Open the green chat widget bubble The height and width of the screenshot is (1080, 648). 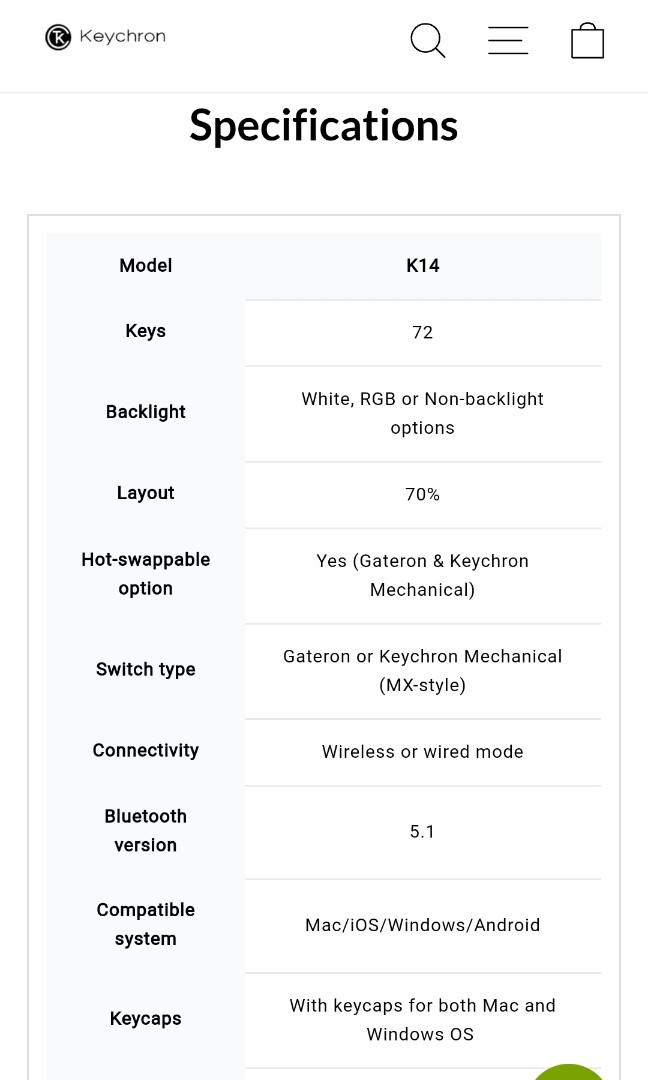(x=569, y=1075)
